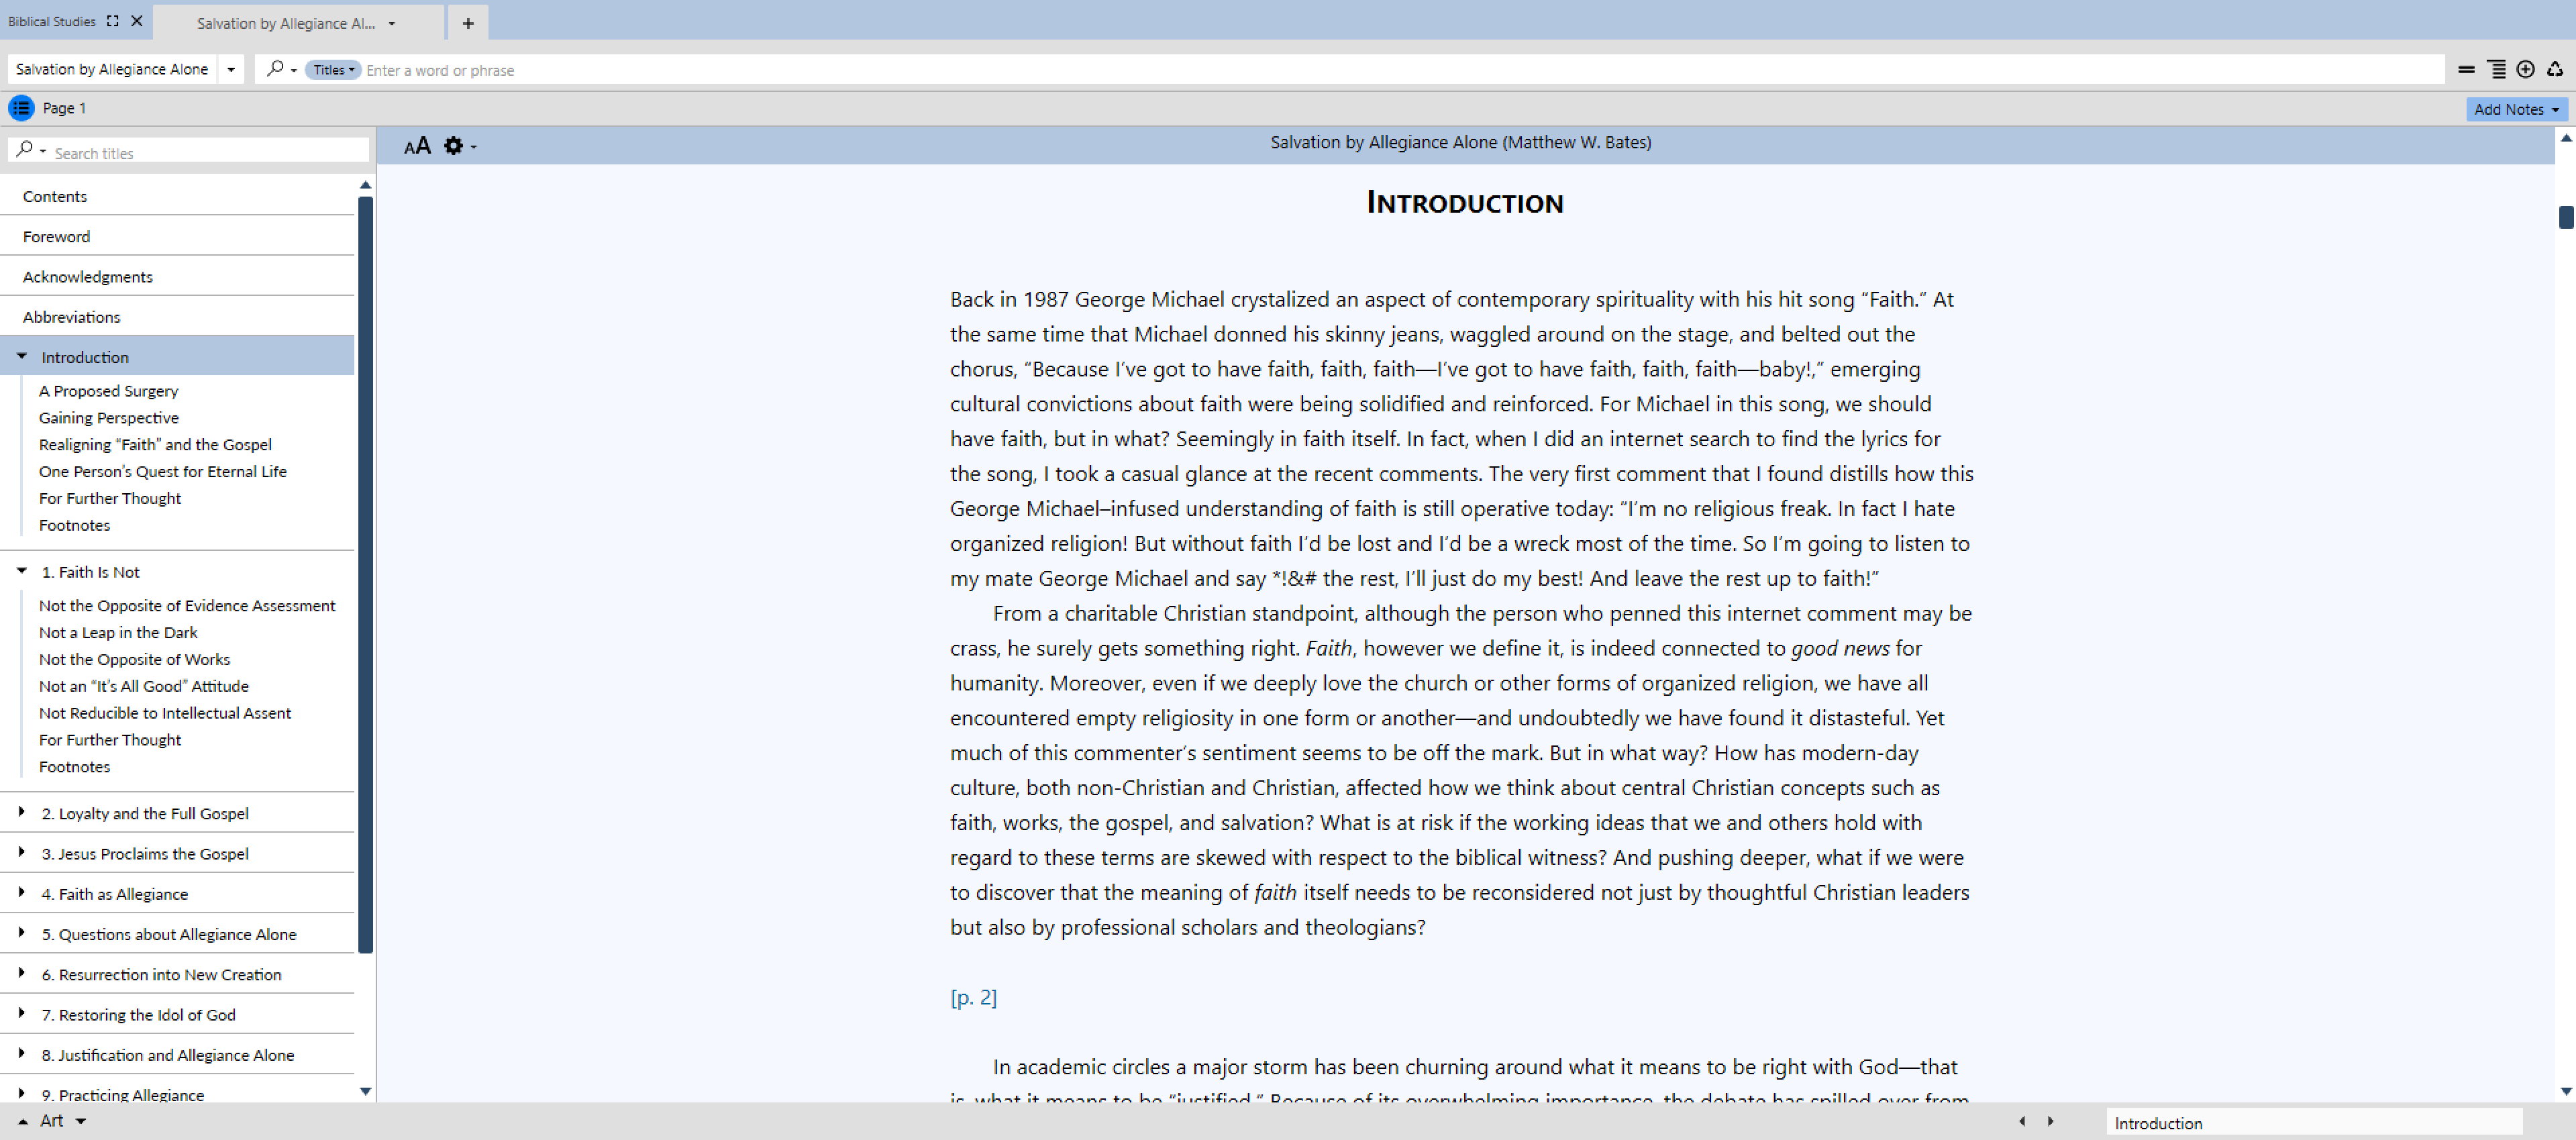
Task: Expand 6. Resurrection into New Creation
Action: click(x=22, y=972)
